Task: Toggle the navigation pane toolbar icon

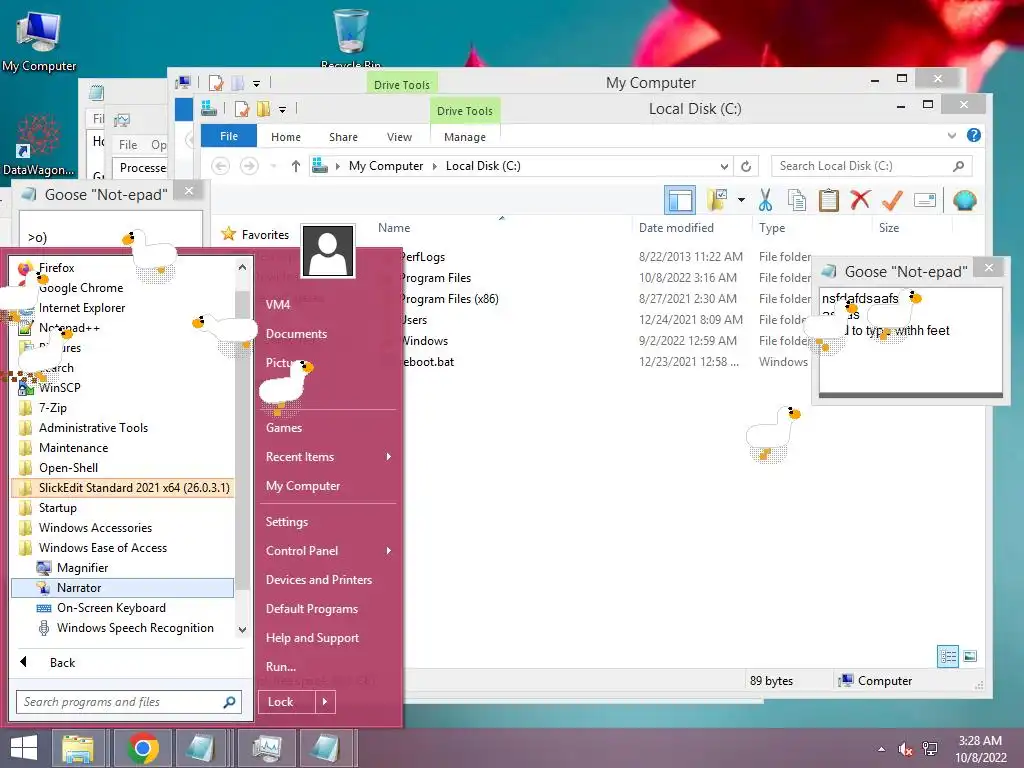Action: click(680, 200)
